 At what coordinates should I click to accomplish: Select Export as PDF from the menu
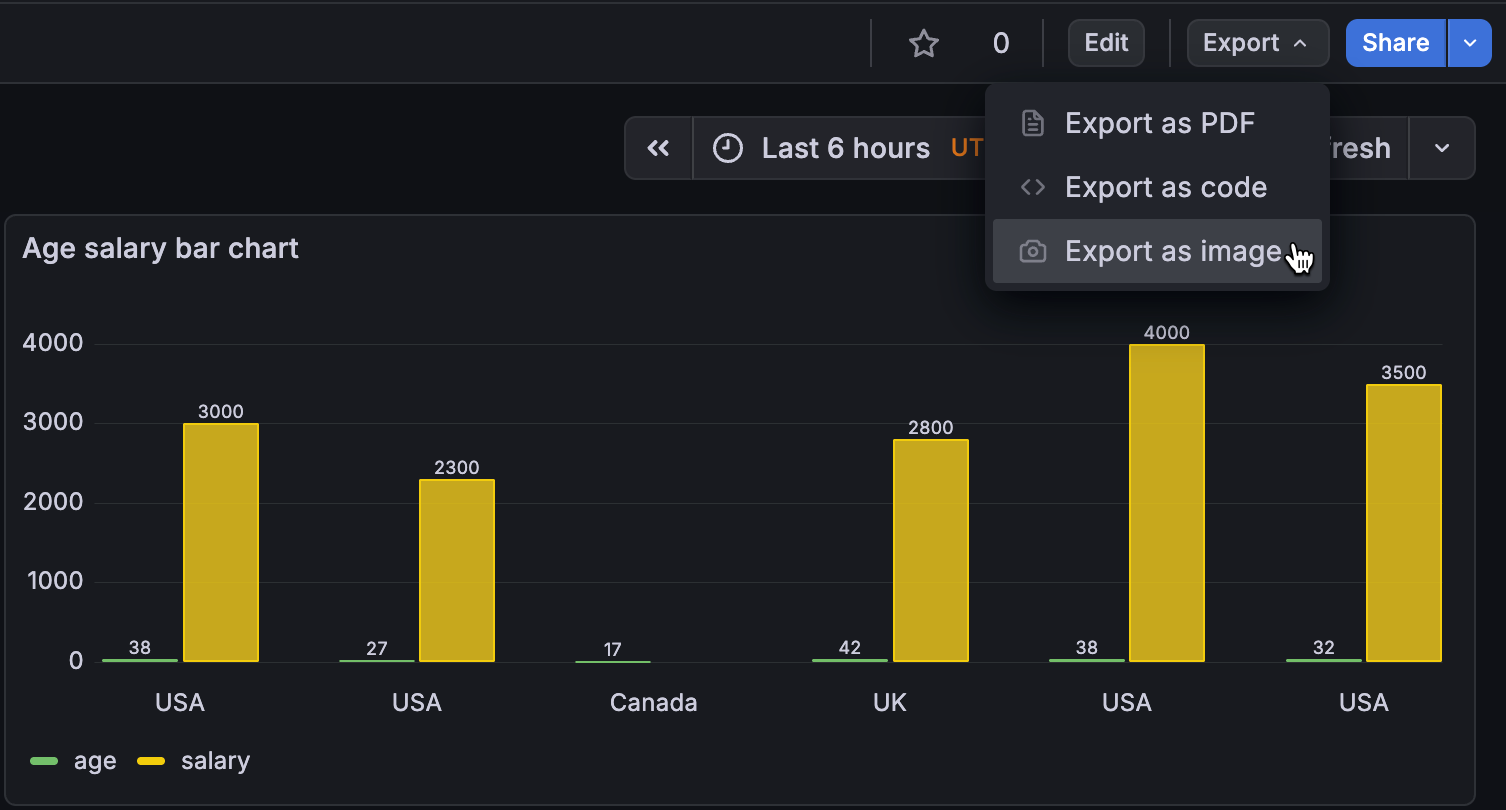[1160, 122]
